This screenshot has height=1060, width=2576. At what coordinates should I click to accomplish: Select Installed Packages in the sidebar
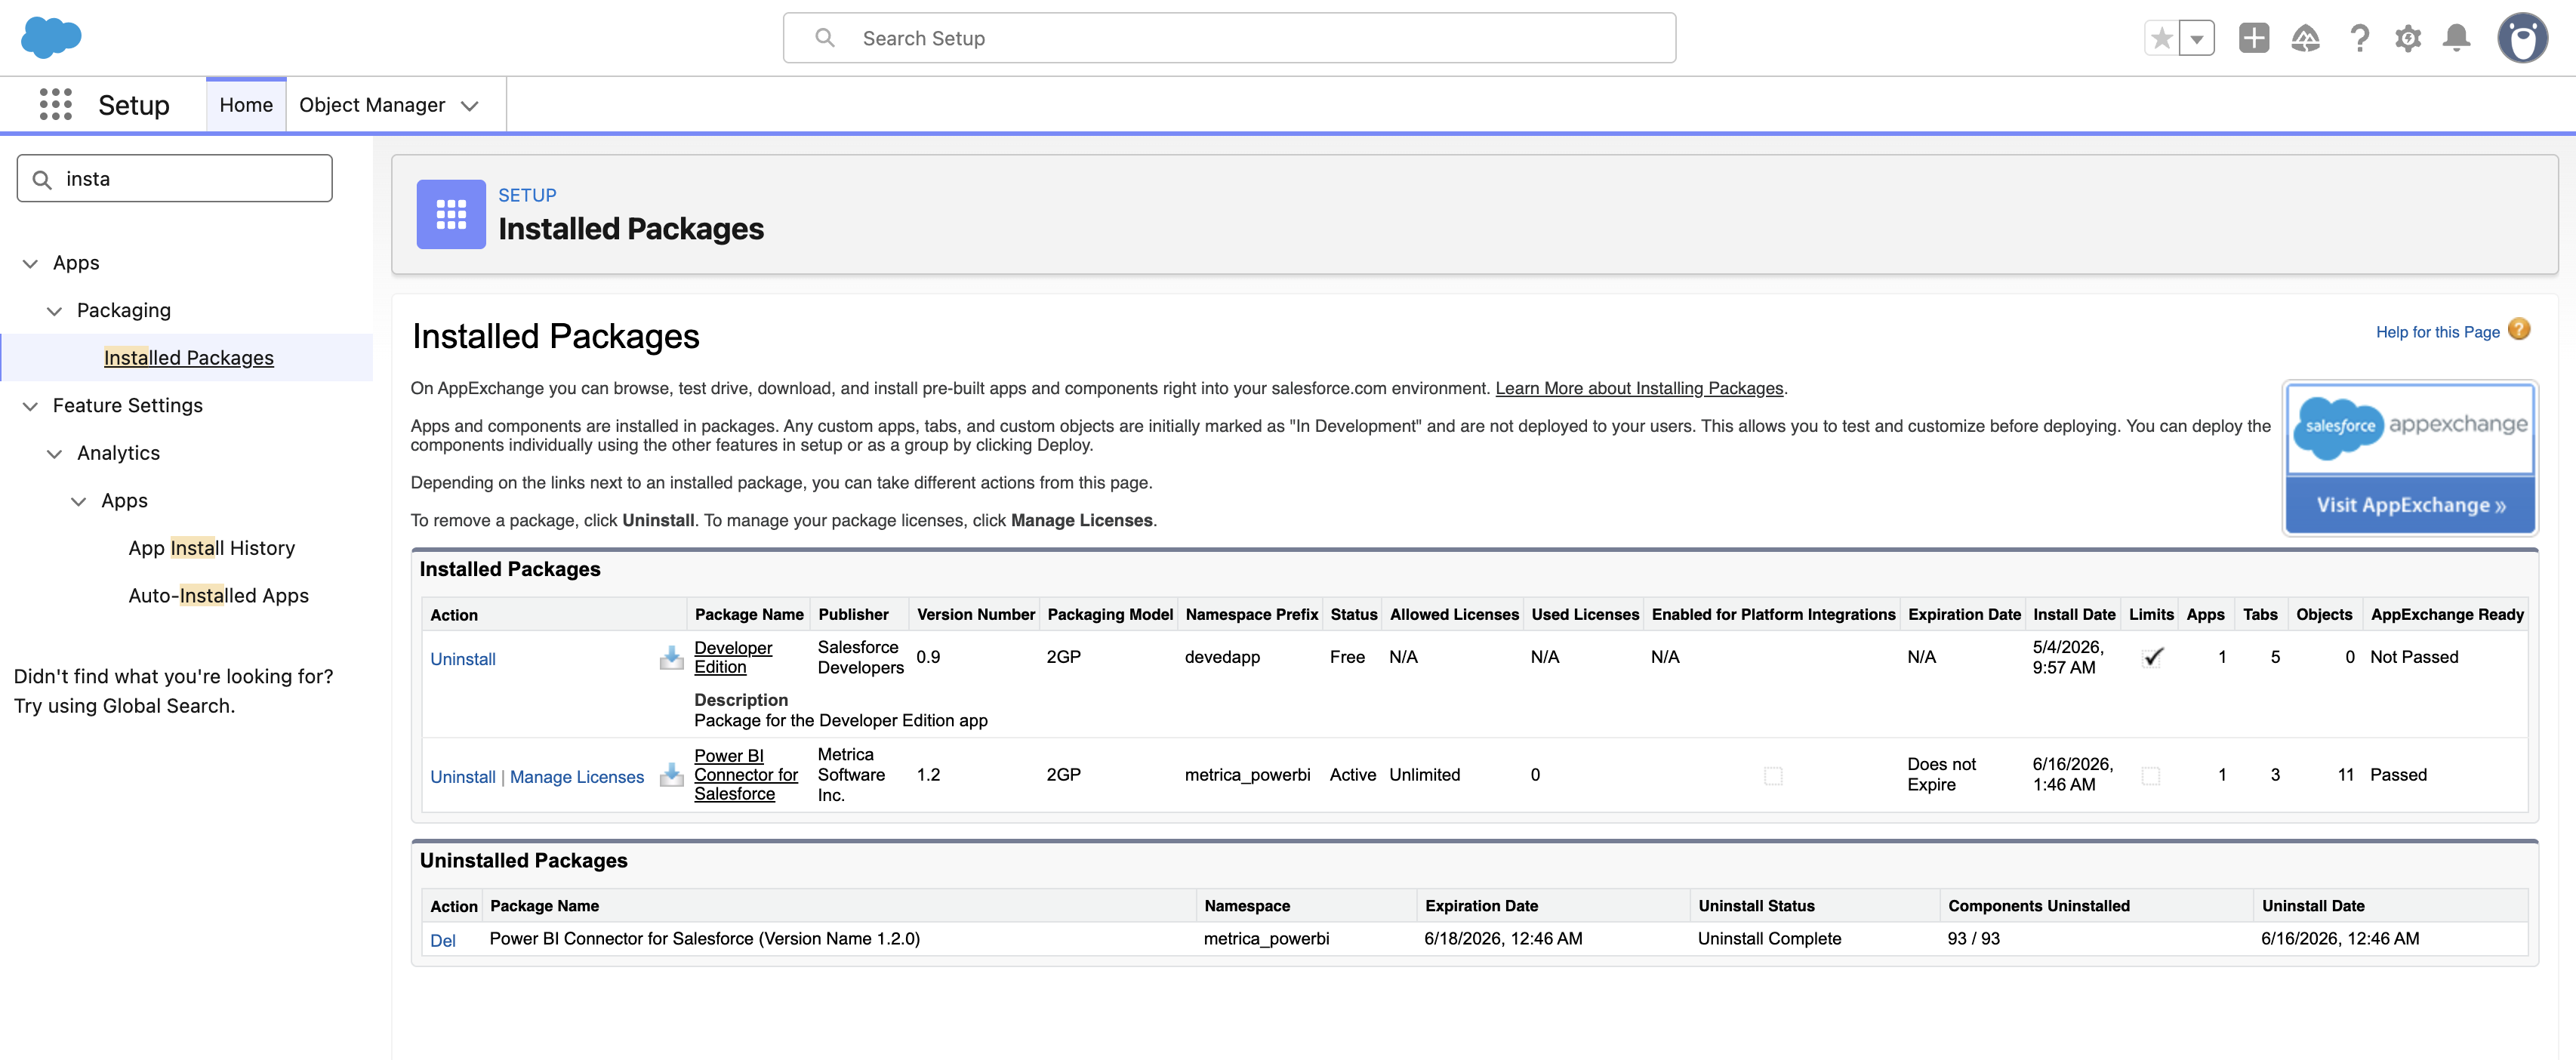coord(188,358)
